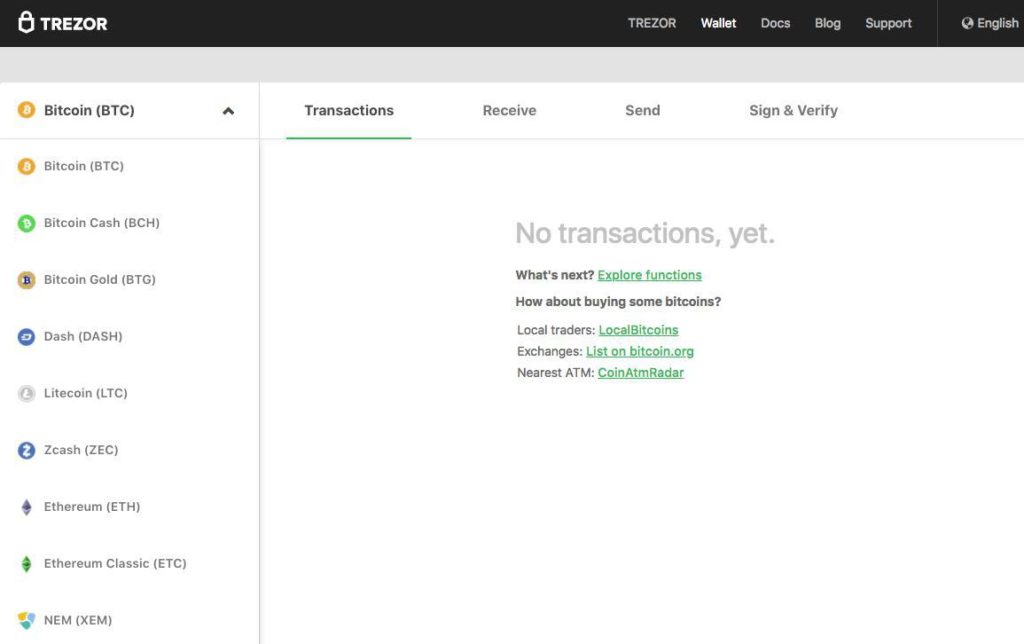Click the Ethereum Classic (ETC) icon
Viewport: 1024px width, 644px height.
(x=25, y=563)
